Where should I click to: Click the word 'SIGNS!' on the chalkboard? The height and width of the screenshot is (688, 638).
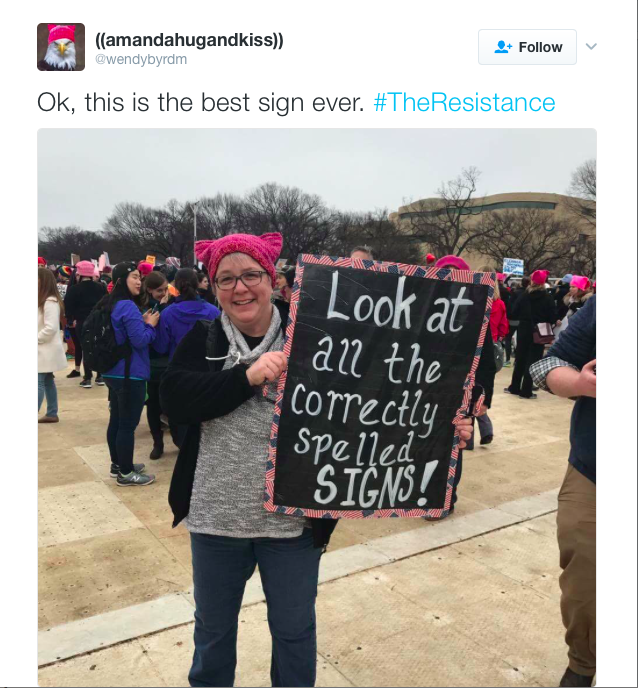click(x=375, y=484)
